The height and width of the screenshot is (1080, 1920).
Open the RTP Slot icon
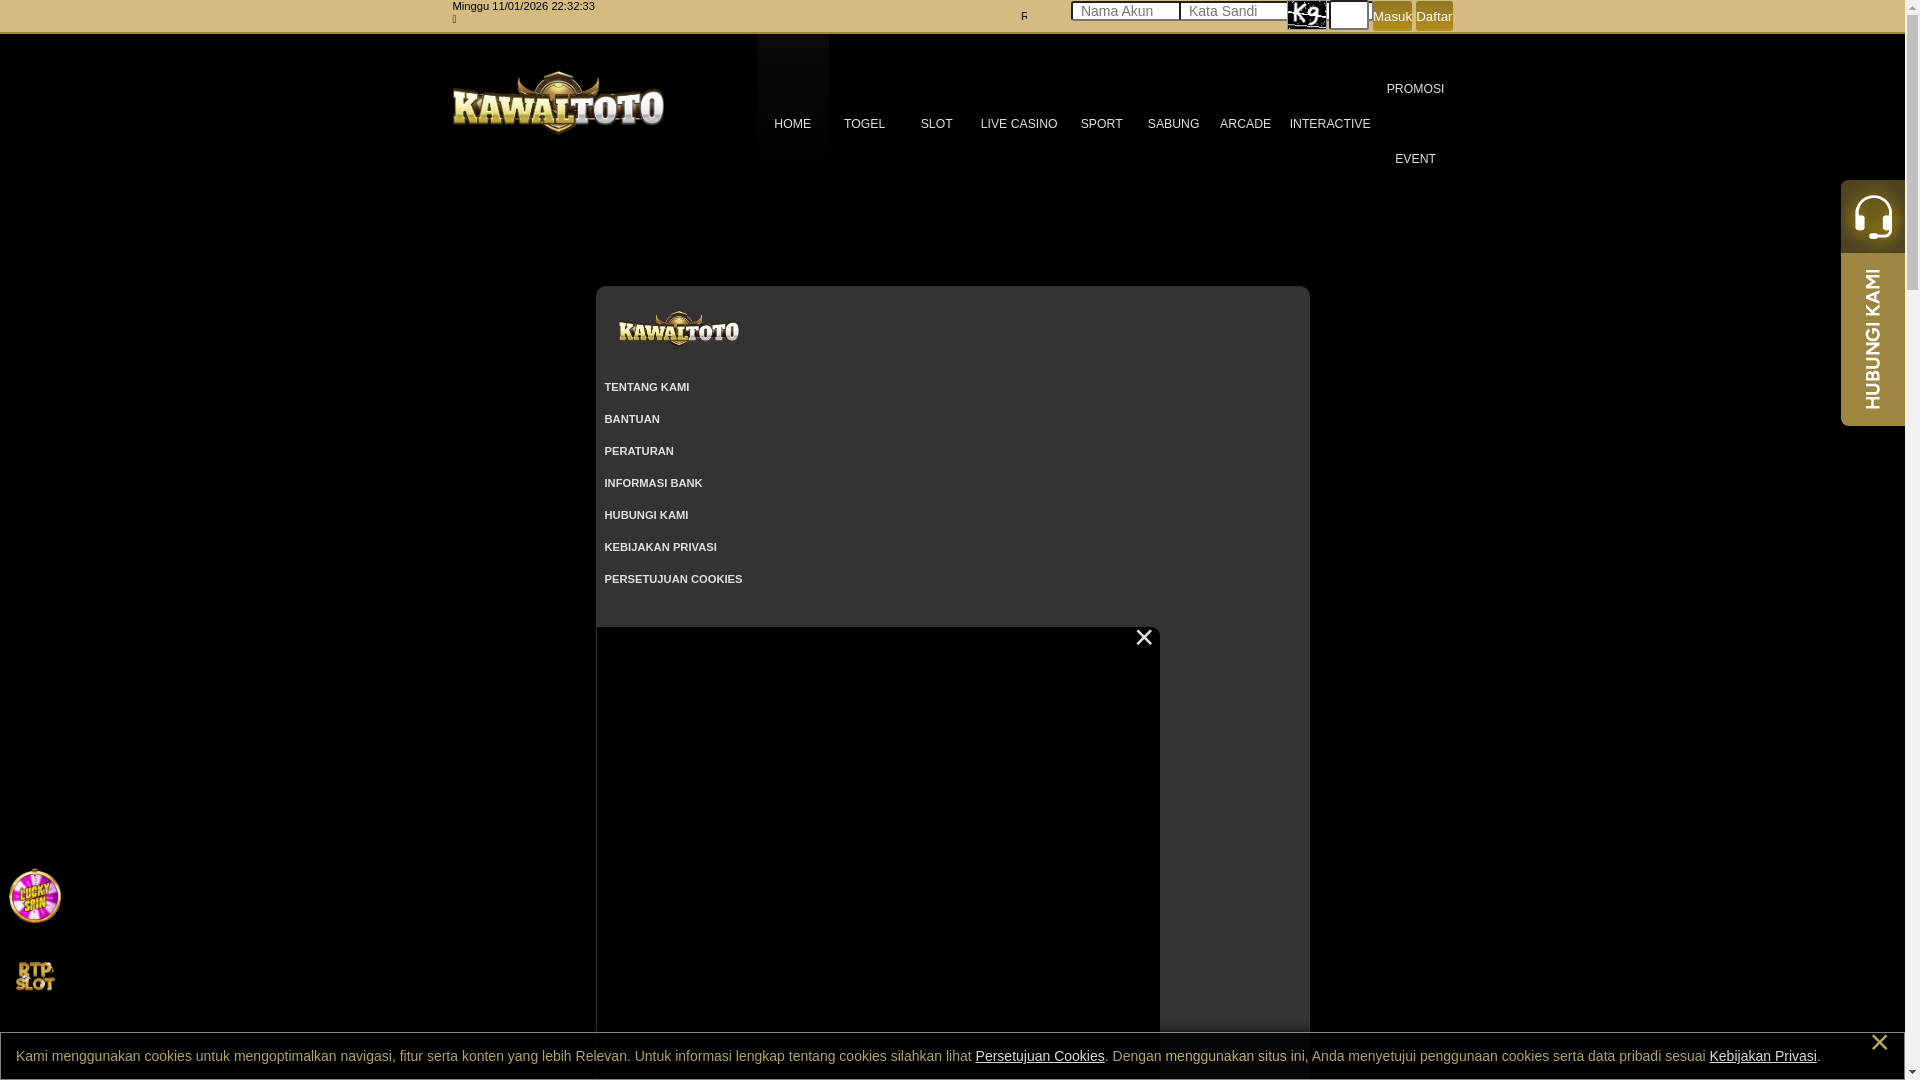point(35,976)
